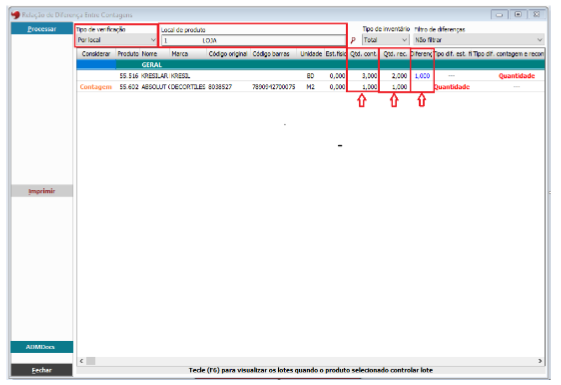Image resolution: width=561 pixels, height=385 pixels.
Task: Open the Filtro de diferenças dropdown
Action: coord(479,40)
